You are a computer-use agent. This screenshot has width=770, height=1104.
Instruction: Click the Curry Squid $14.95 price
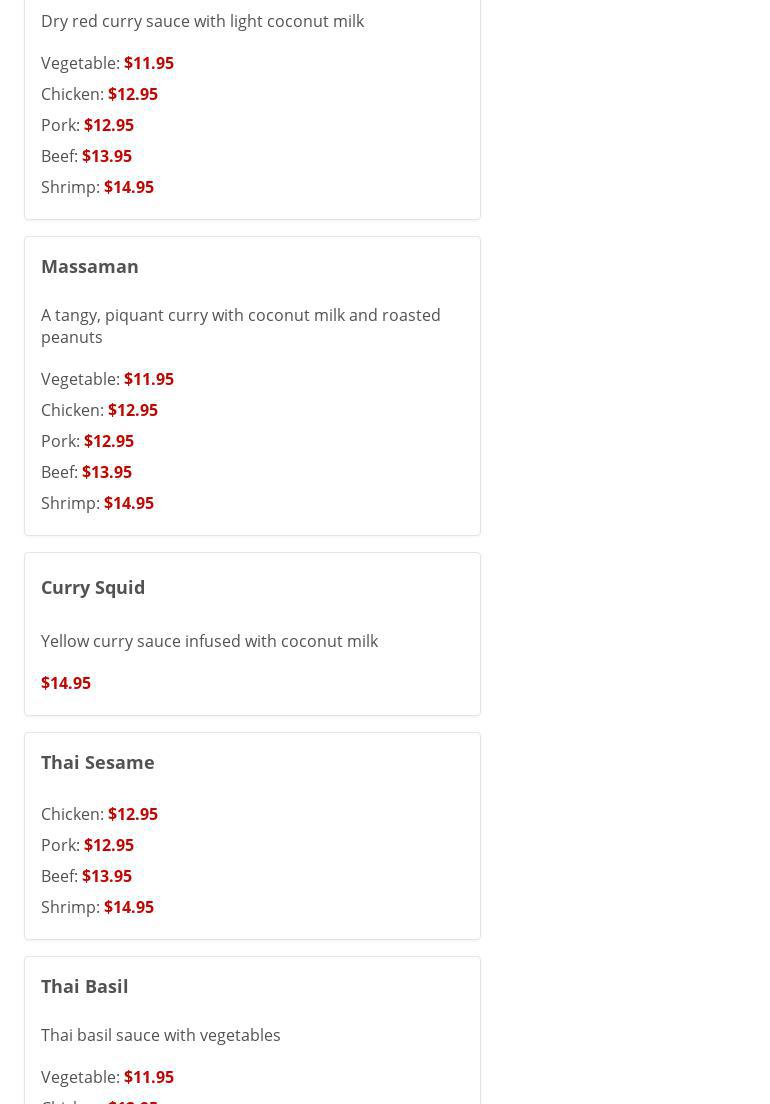click(x=66, y=683)
